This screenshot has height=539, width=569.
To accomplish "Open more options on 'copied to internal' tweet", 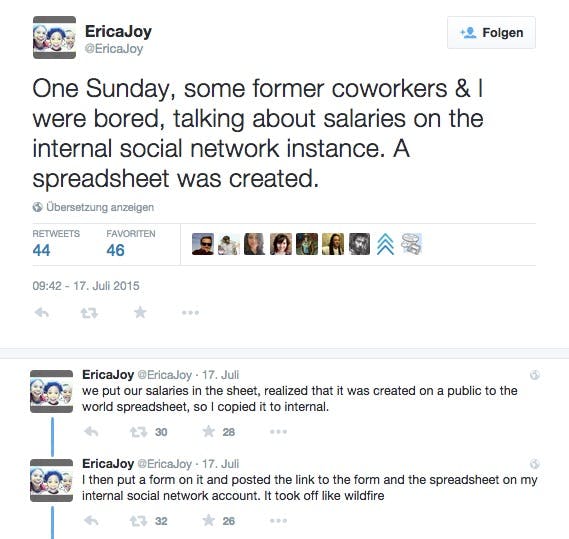I will tap(278, 432).
